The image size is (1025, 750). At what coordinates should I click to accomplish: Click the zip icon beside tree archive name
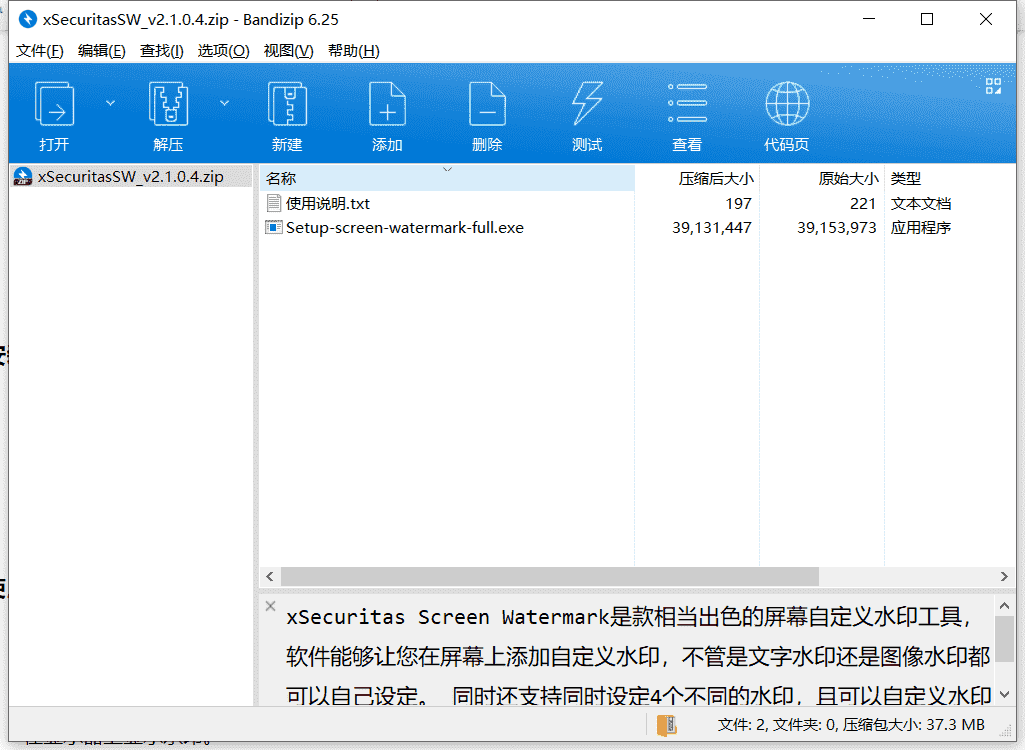click(23, 177)
